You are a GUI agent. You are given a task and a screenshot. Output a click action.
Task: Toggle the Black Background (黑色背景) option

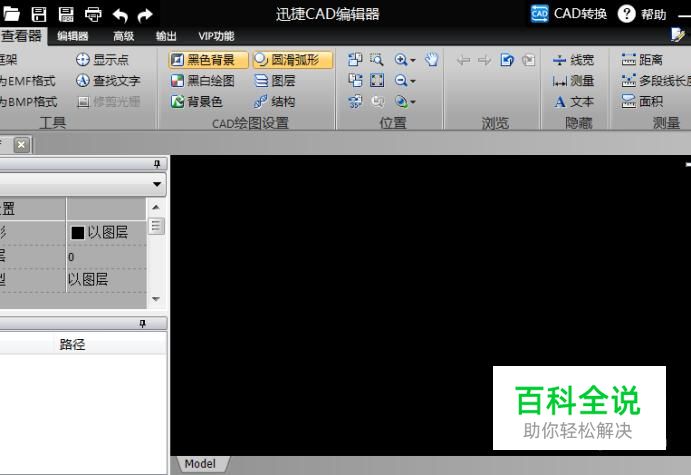point(208,60)
